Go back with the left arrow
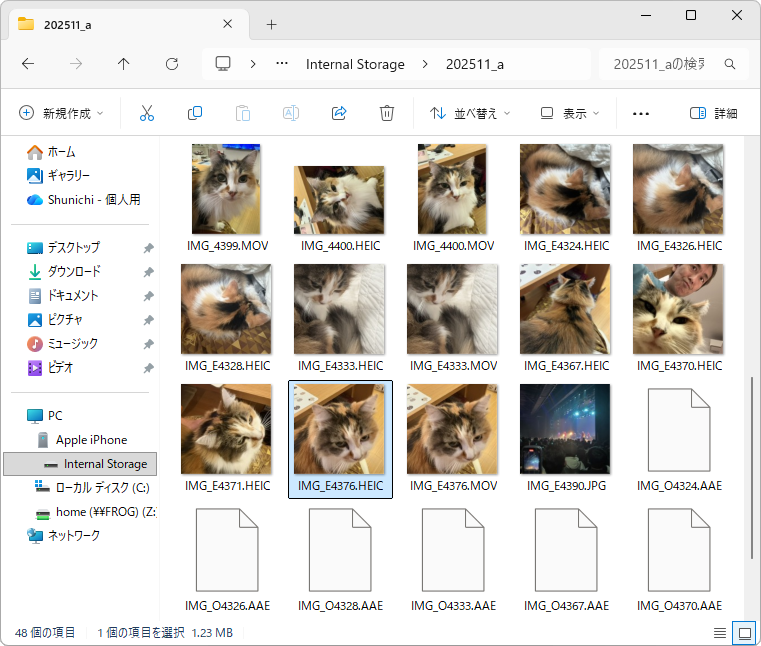Viewport: 761px width, 646px height. 28,64
